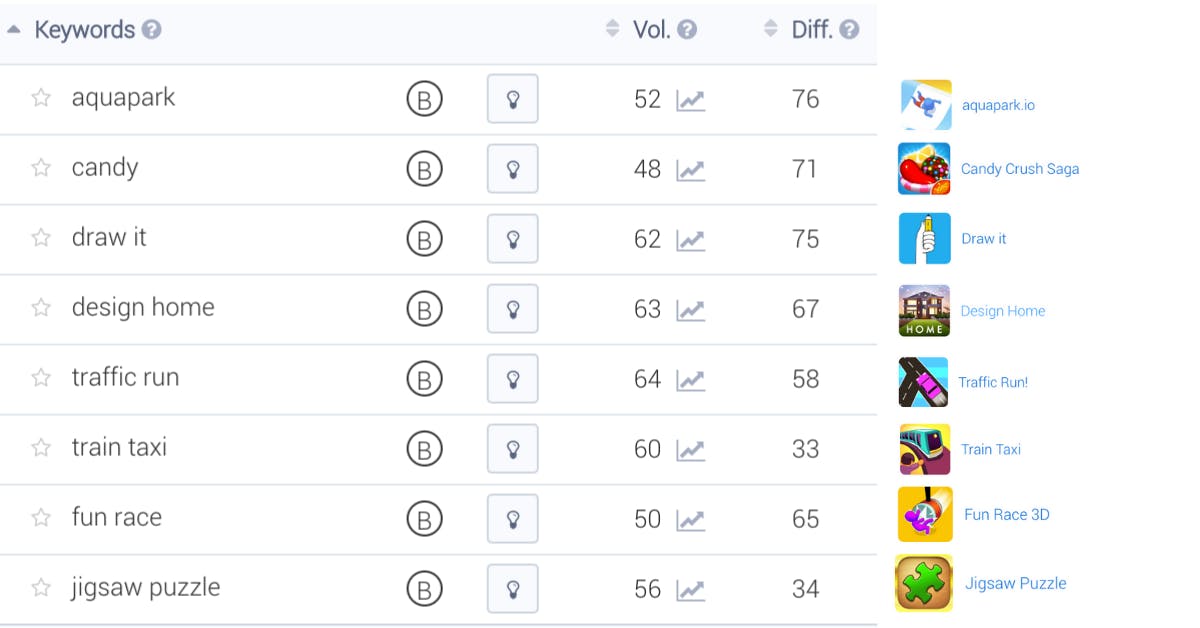Click the B badge for fun race
The width and height of the screenshot is (1200, 628).
424,519
